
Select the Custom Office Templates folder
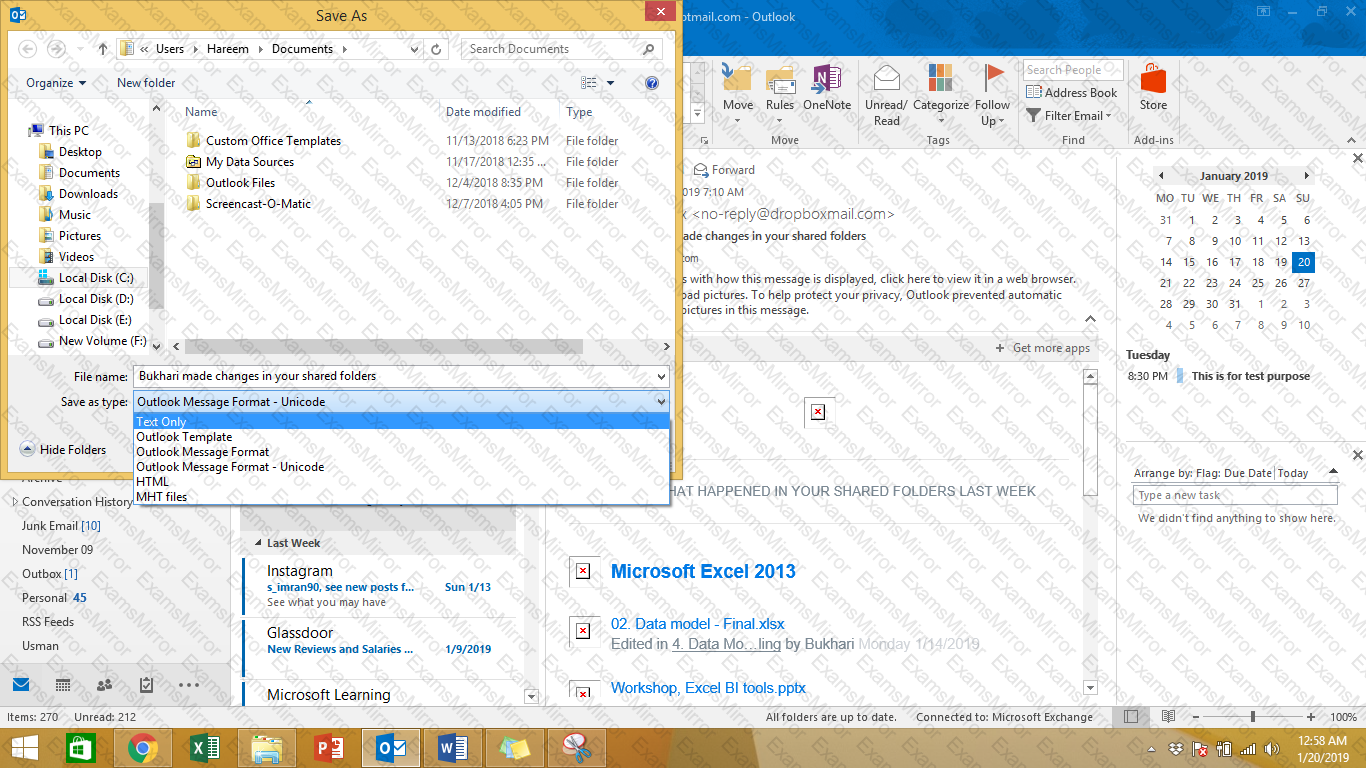coord(273,141)
